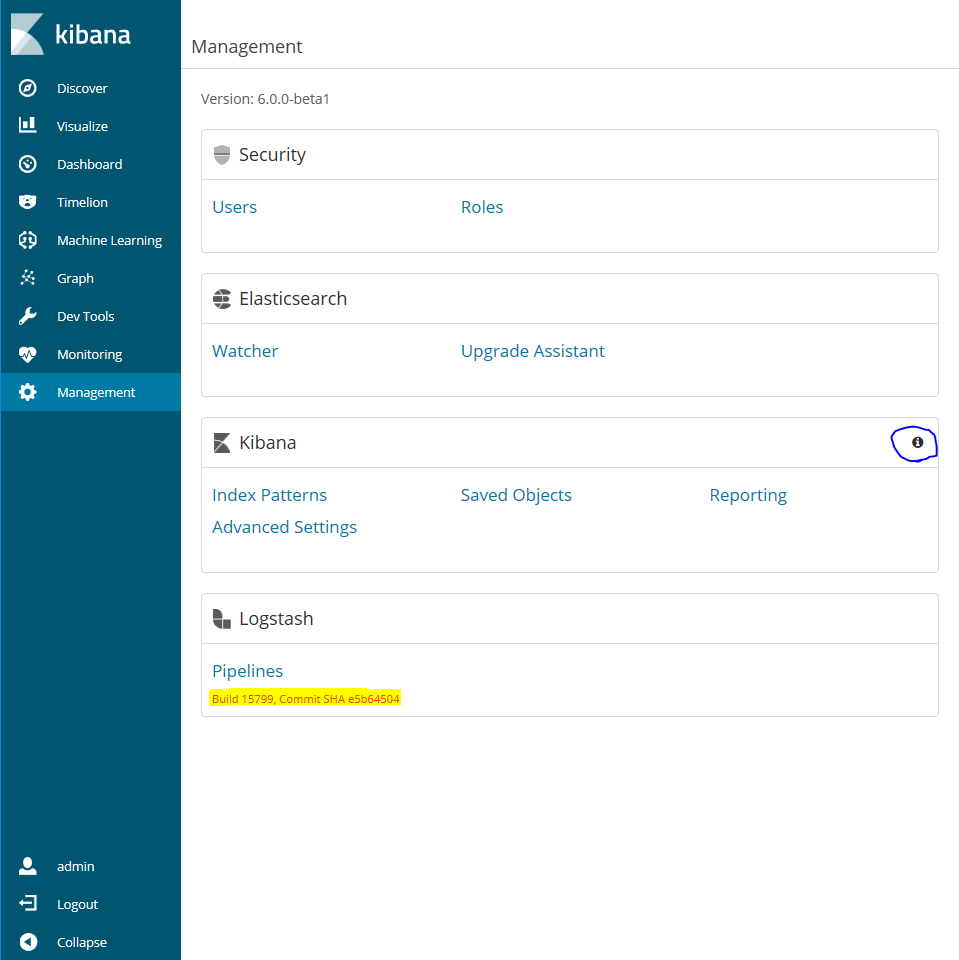Click the Version 6.0.0-beta1 text
Image resolution: width=959 pixels, height=960 pixels.
[265, 99]
